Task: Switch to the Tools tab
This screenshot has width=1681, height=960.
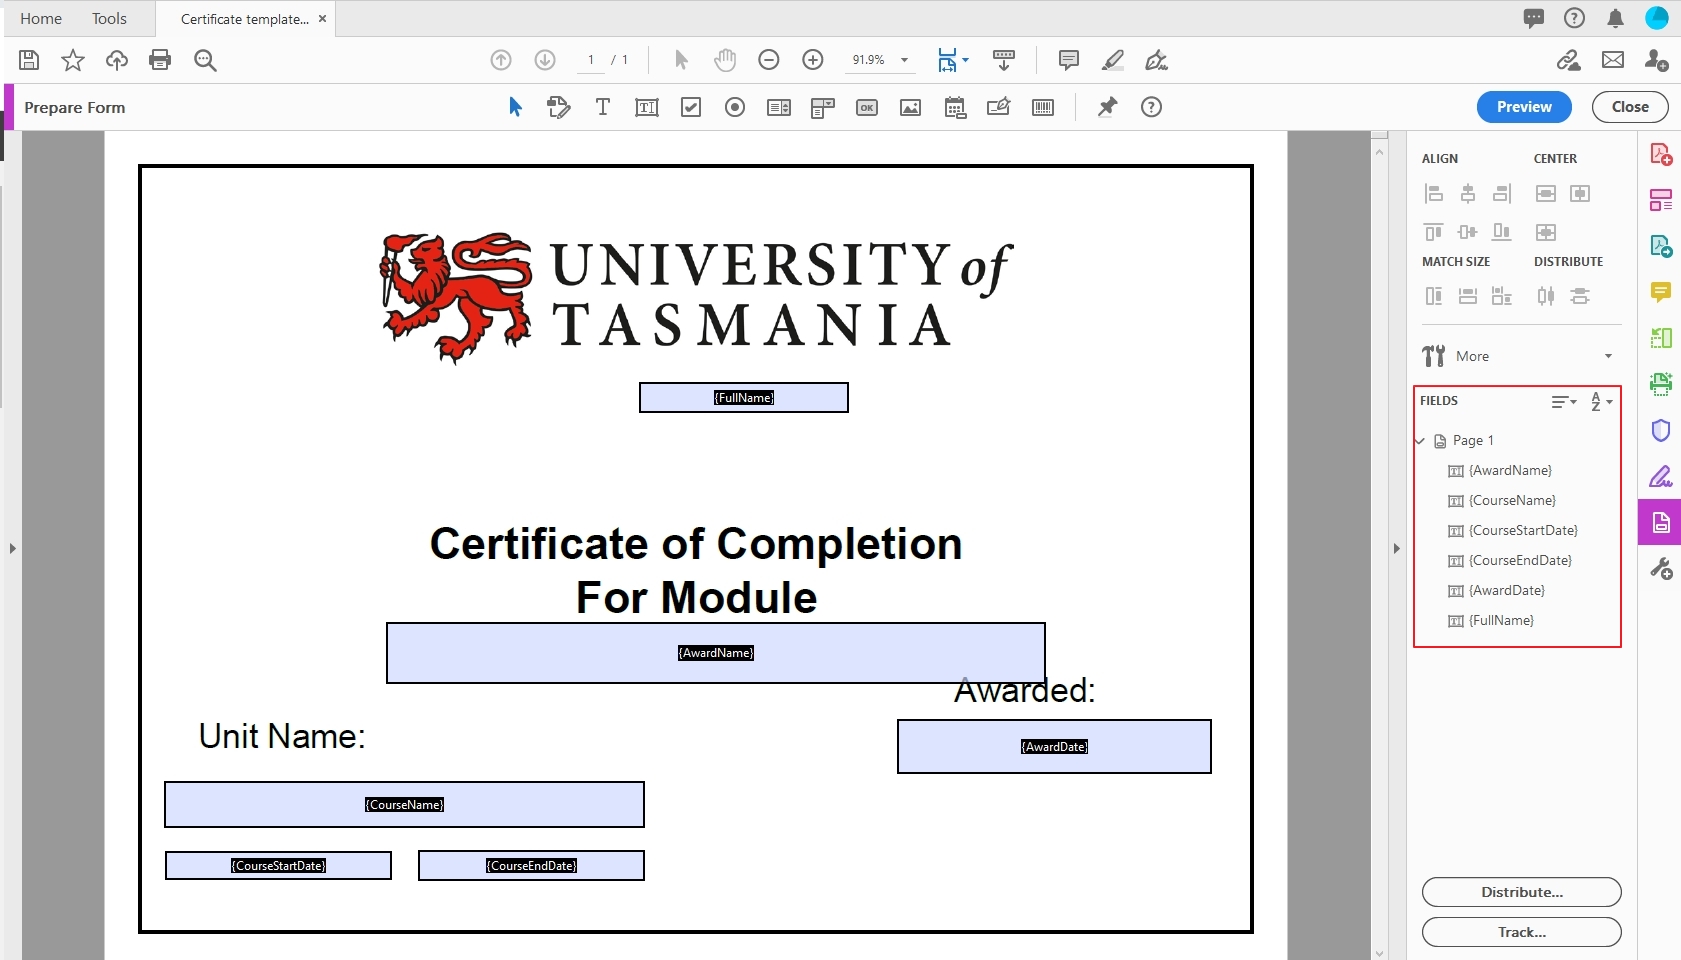Action: 109,18
